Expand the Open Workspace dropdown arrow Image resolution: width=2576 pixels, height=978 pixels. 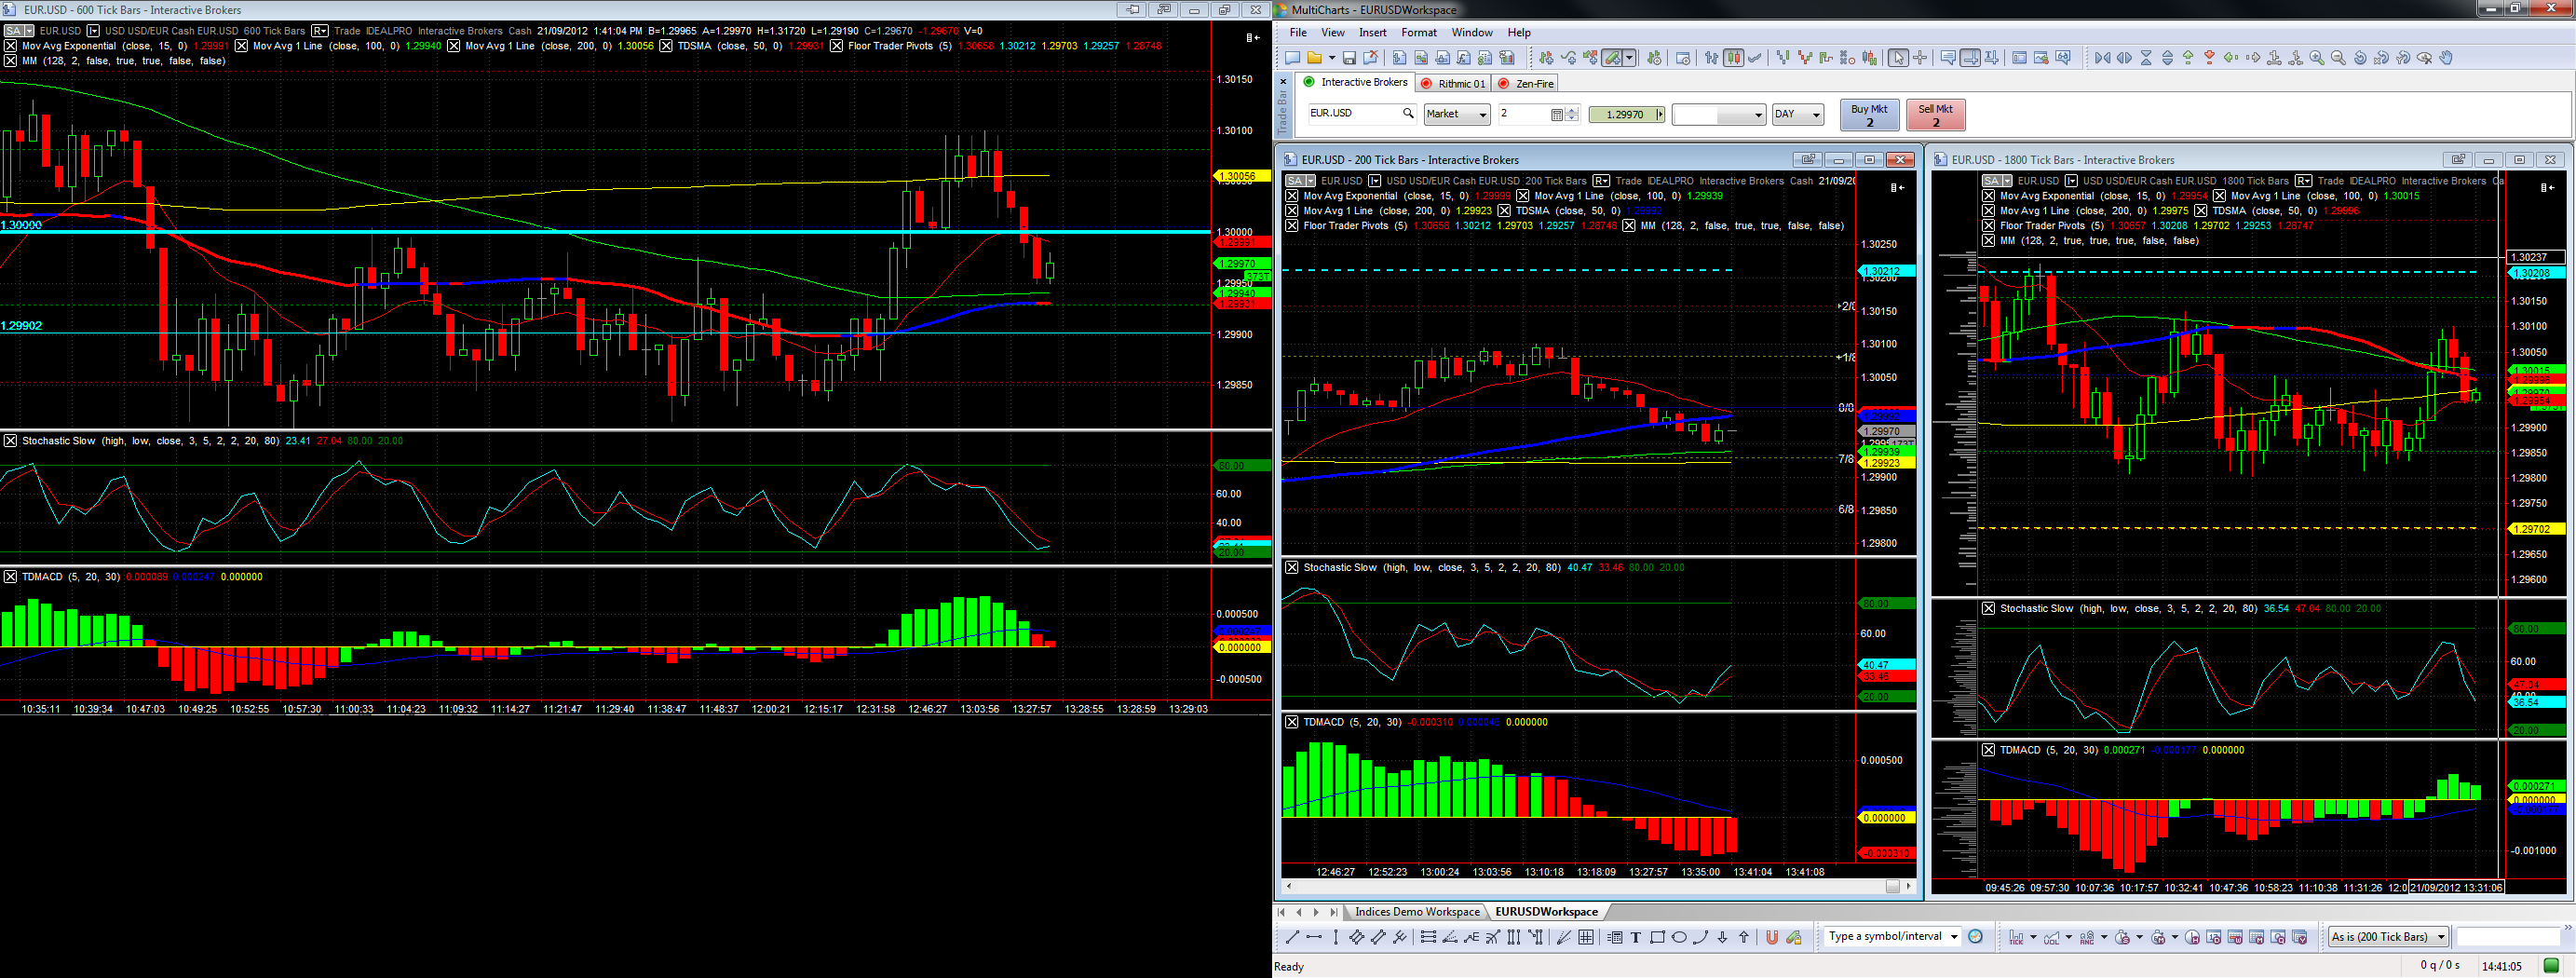[x=1332, y=58]
